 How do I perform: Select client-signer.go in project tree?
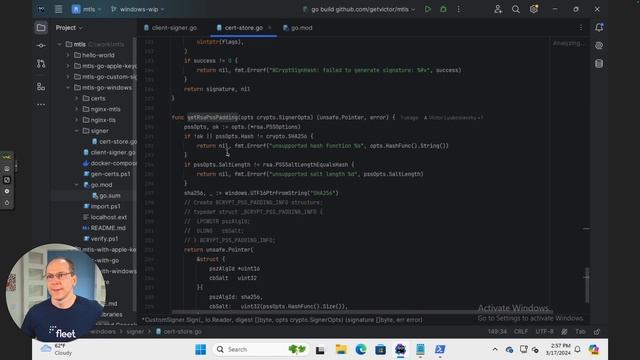(109, 152)
